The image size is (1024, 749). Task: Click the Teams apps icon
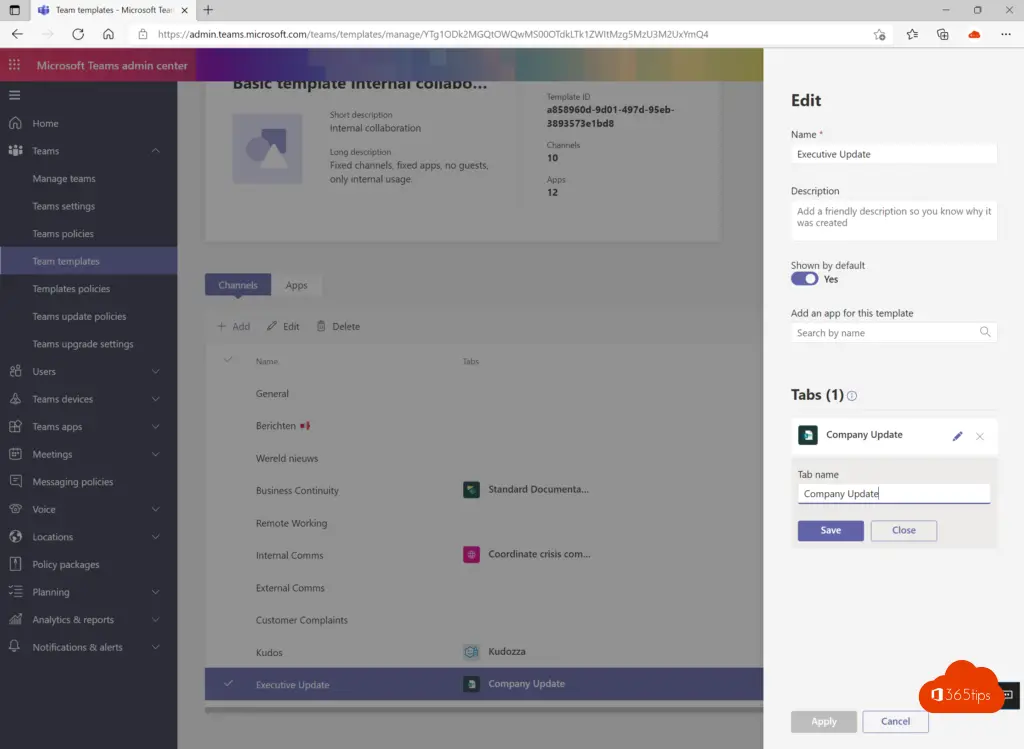(16, 426)
